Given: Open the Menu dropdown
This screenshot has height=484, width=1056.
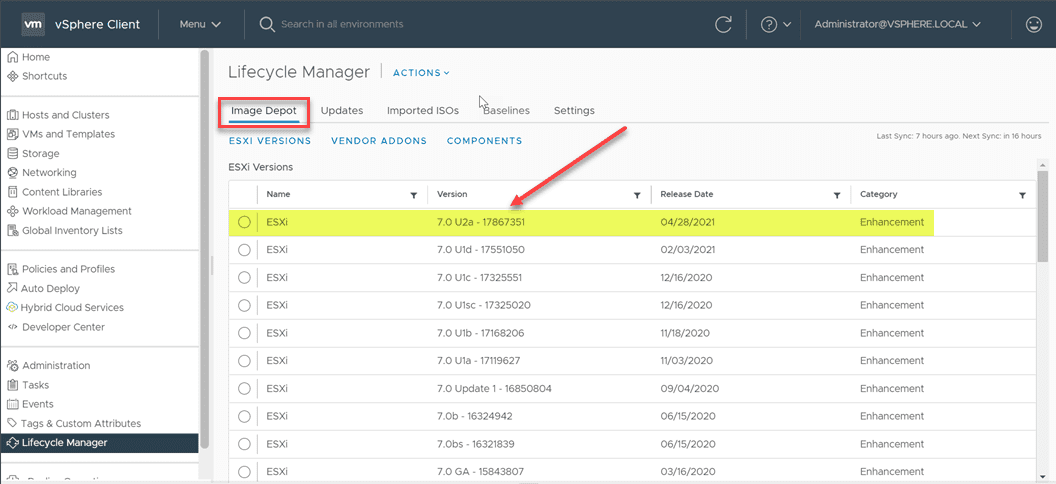Looking at the screenshot, I should point(200,24).
